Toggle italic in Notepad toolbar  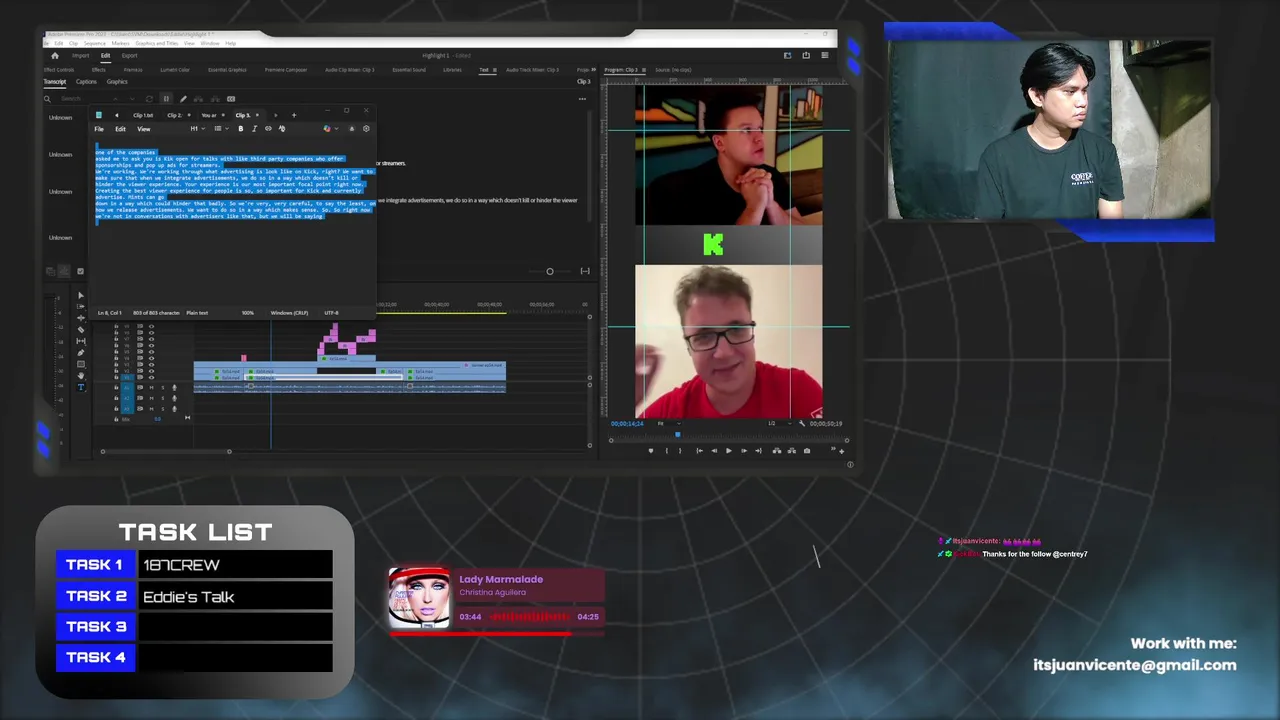coord(254,129)
